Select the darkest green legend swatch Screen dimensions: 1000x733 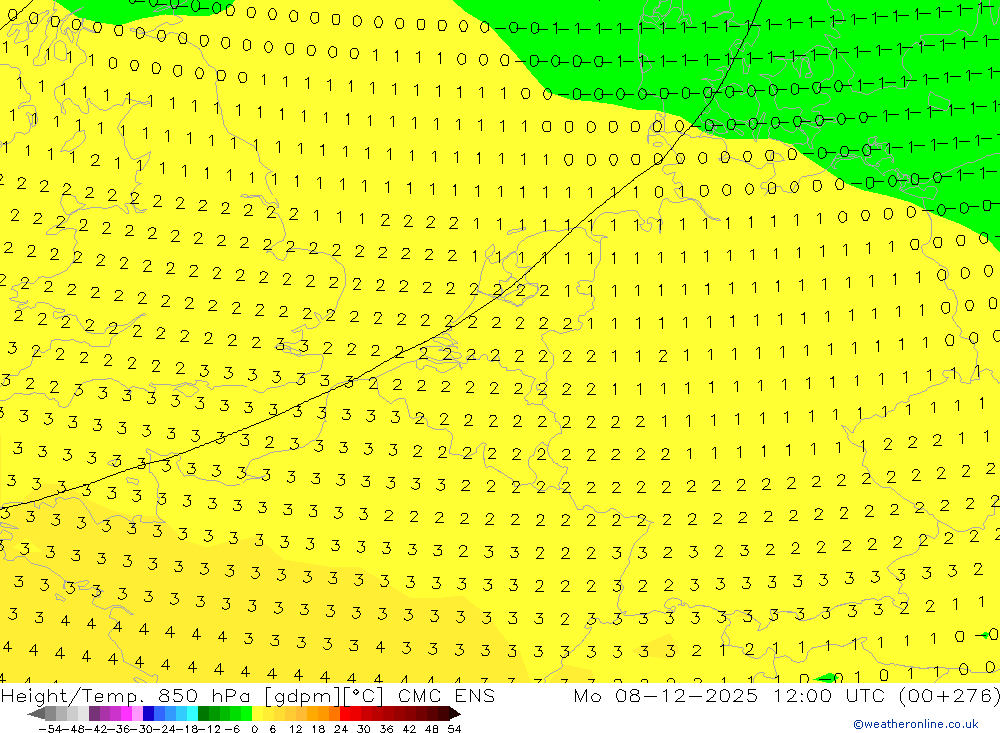coord(203,714)
